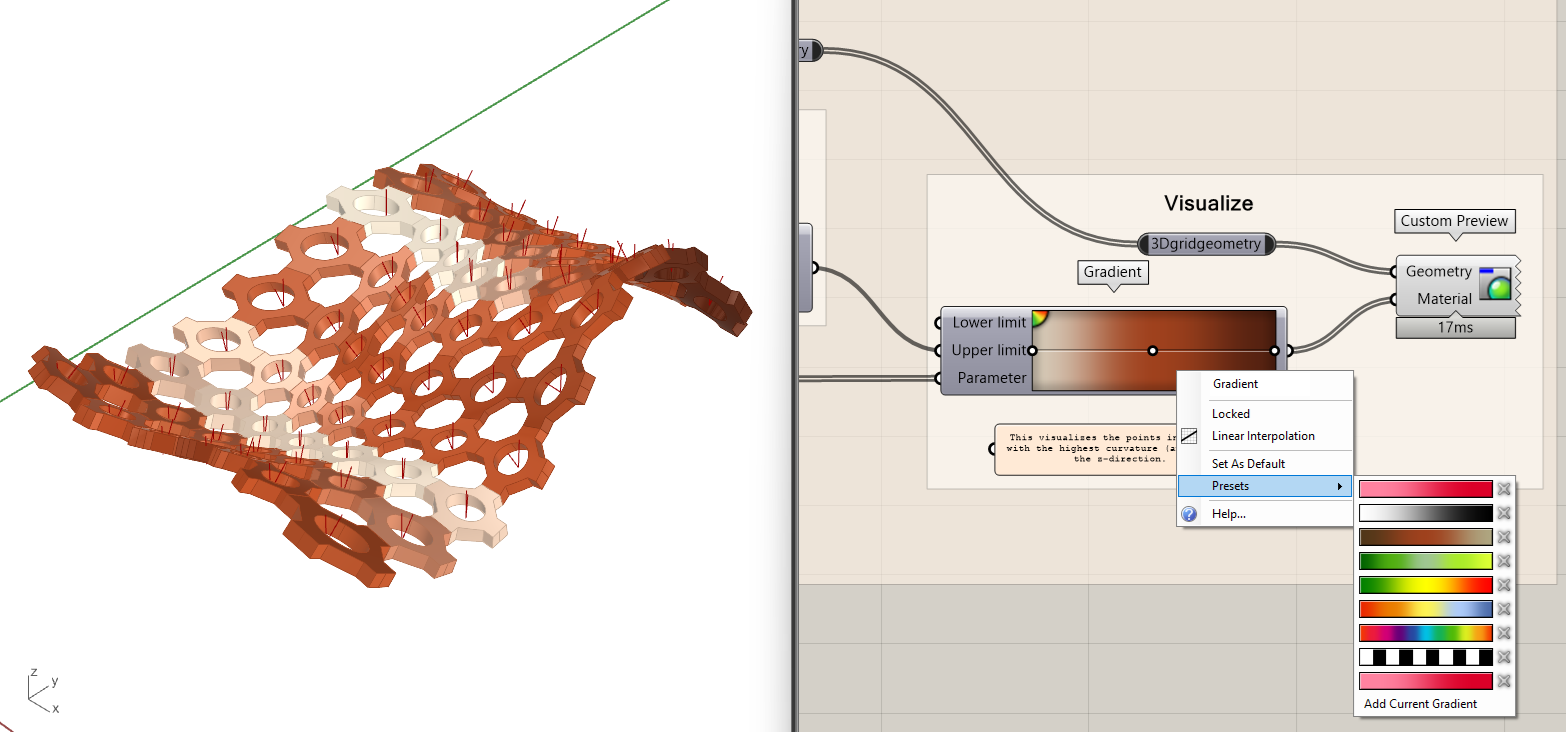Screen dimensions: 1566x732
Task: Select the 3Dgridgeometry parameter node
Action: click(1206, 244)
